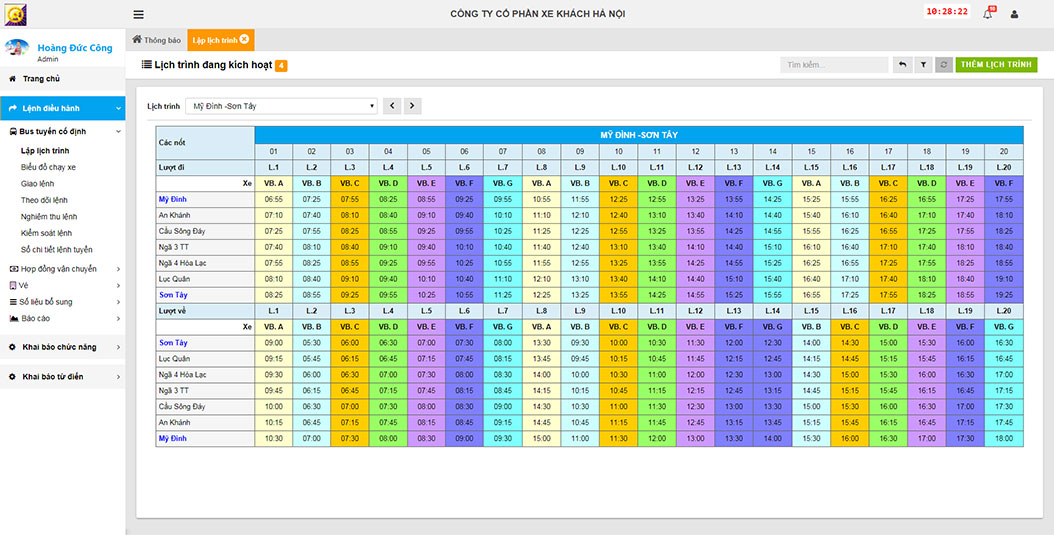Toggle the hamburger sidebar menu

point(138,14)
